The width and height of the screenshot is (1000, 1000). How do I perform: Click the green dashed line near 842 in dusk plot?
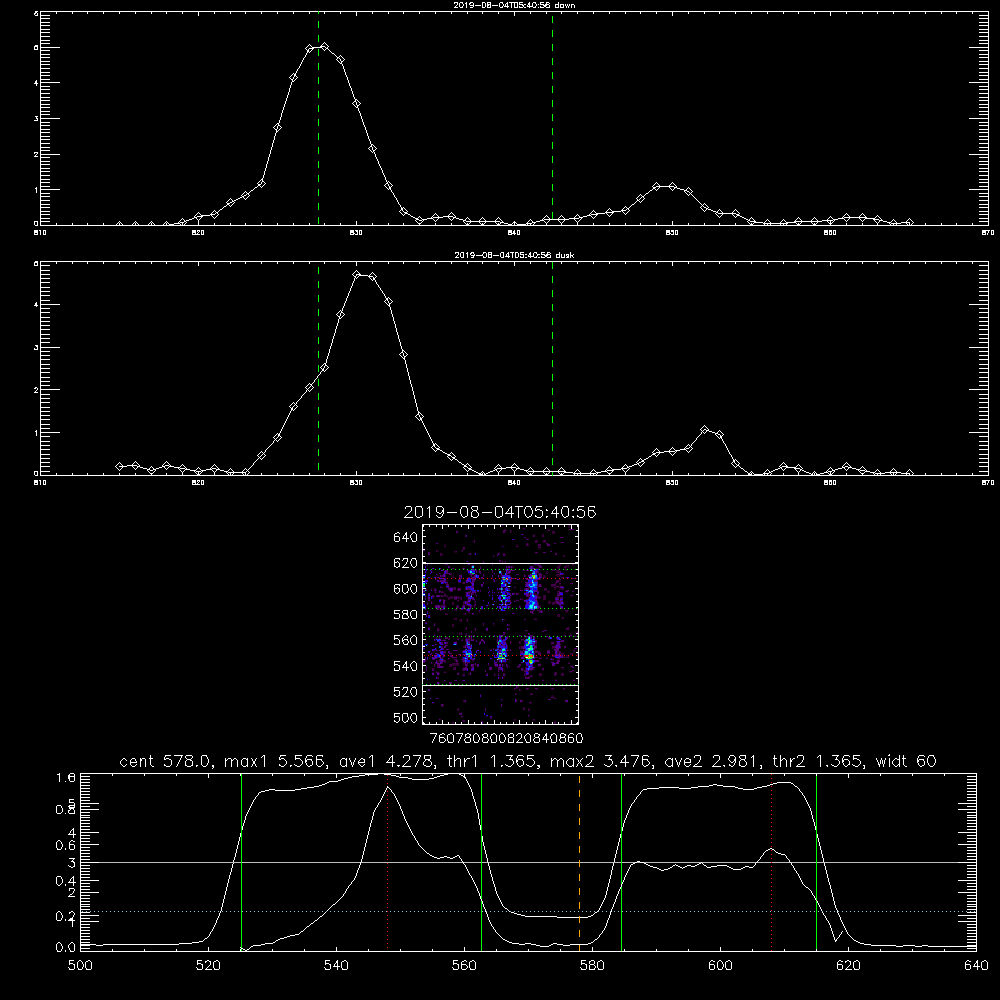pos(552,367)
